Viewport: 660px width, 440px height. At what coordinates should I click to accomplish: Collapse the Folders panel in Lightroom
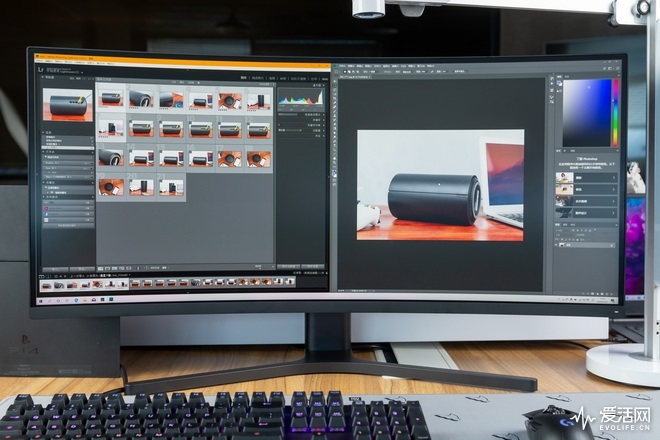pyautogui.click(x=43, y=152)
